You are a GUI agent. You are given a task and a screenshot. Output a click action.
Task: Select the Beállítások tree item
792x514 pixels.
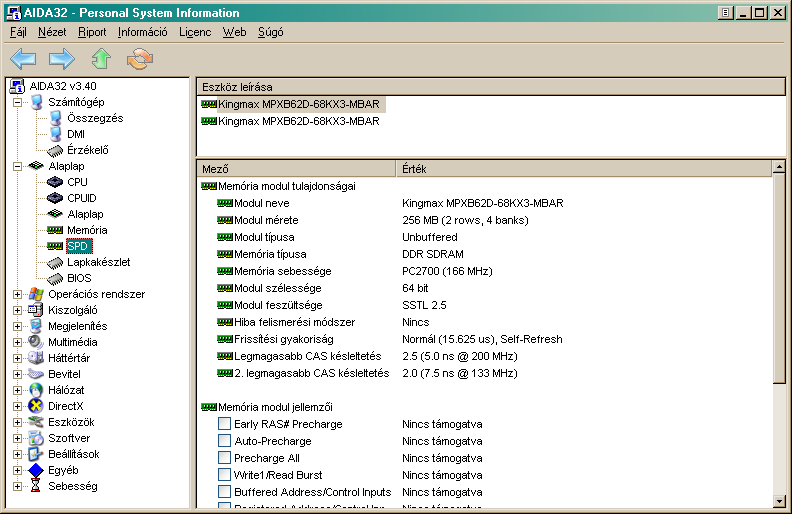point(74,454)
